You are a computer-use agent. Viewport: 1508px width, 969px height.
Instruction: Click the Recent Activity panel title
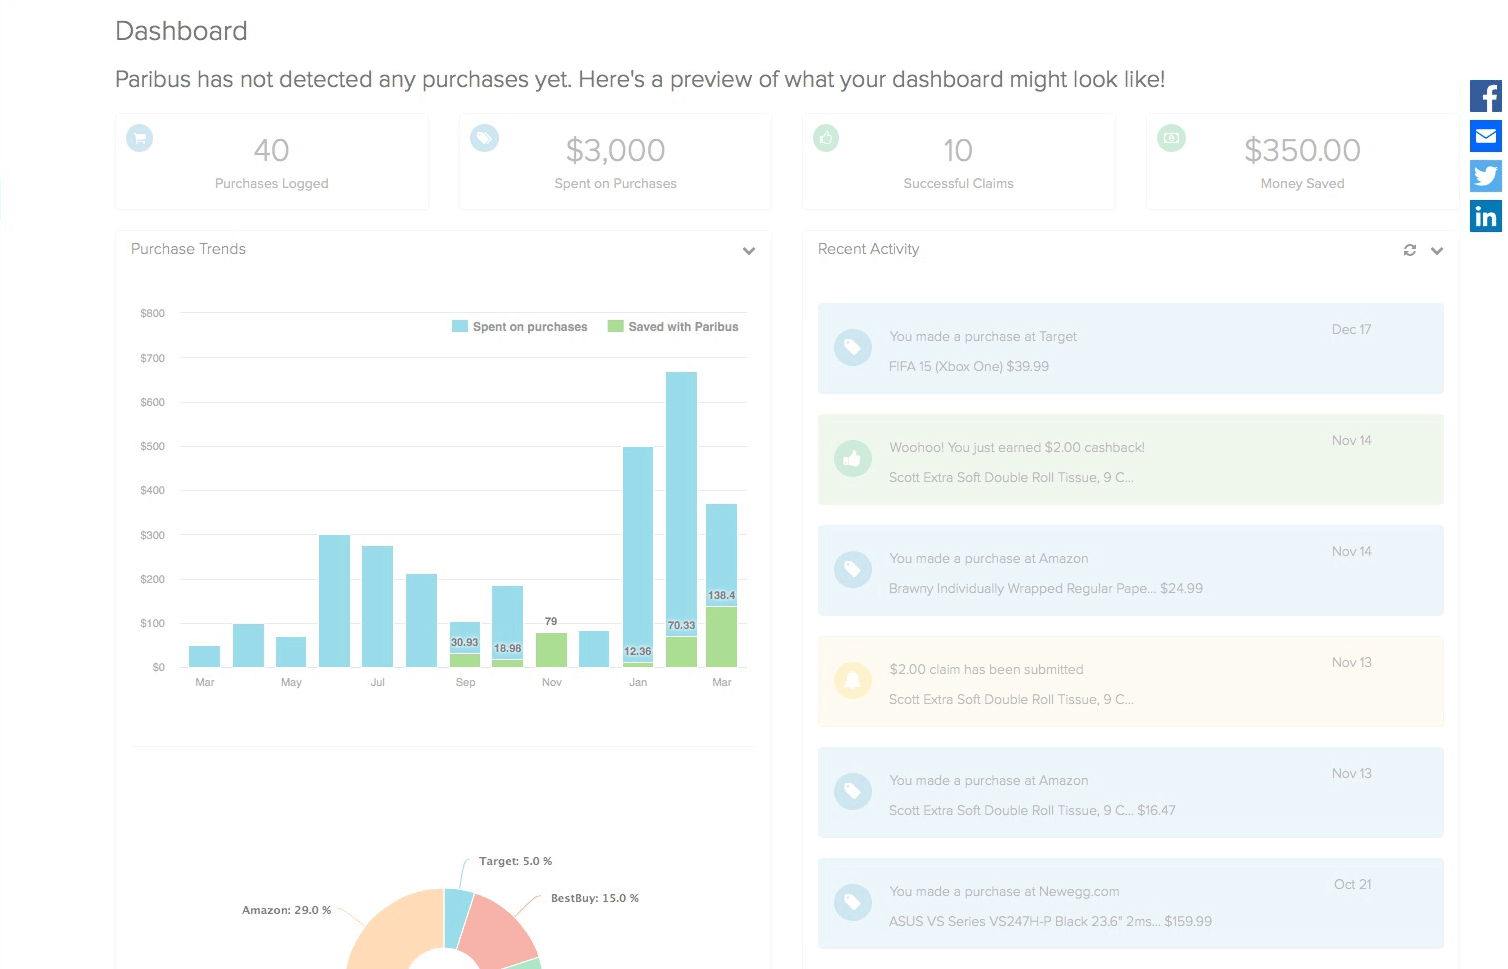click(868, 249)
